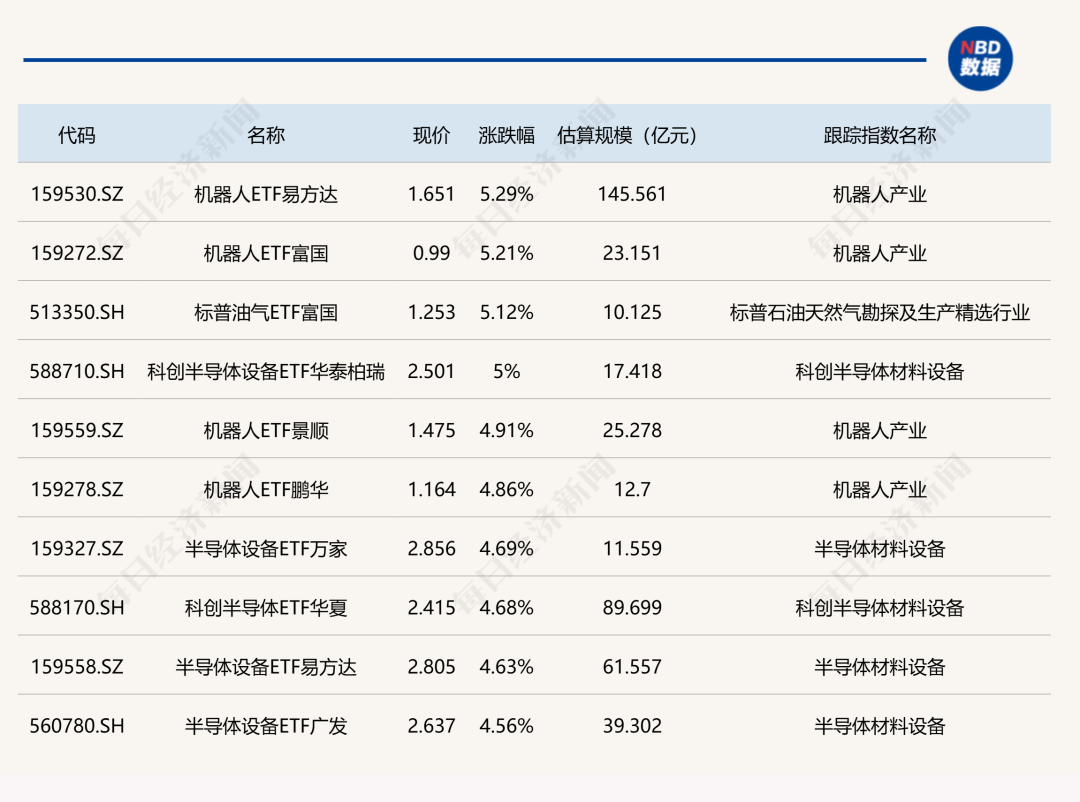Click scale value 89.699
The height and width of the screenshot is (802, 1080).
pyautogui.click(x=632, y=608)
